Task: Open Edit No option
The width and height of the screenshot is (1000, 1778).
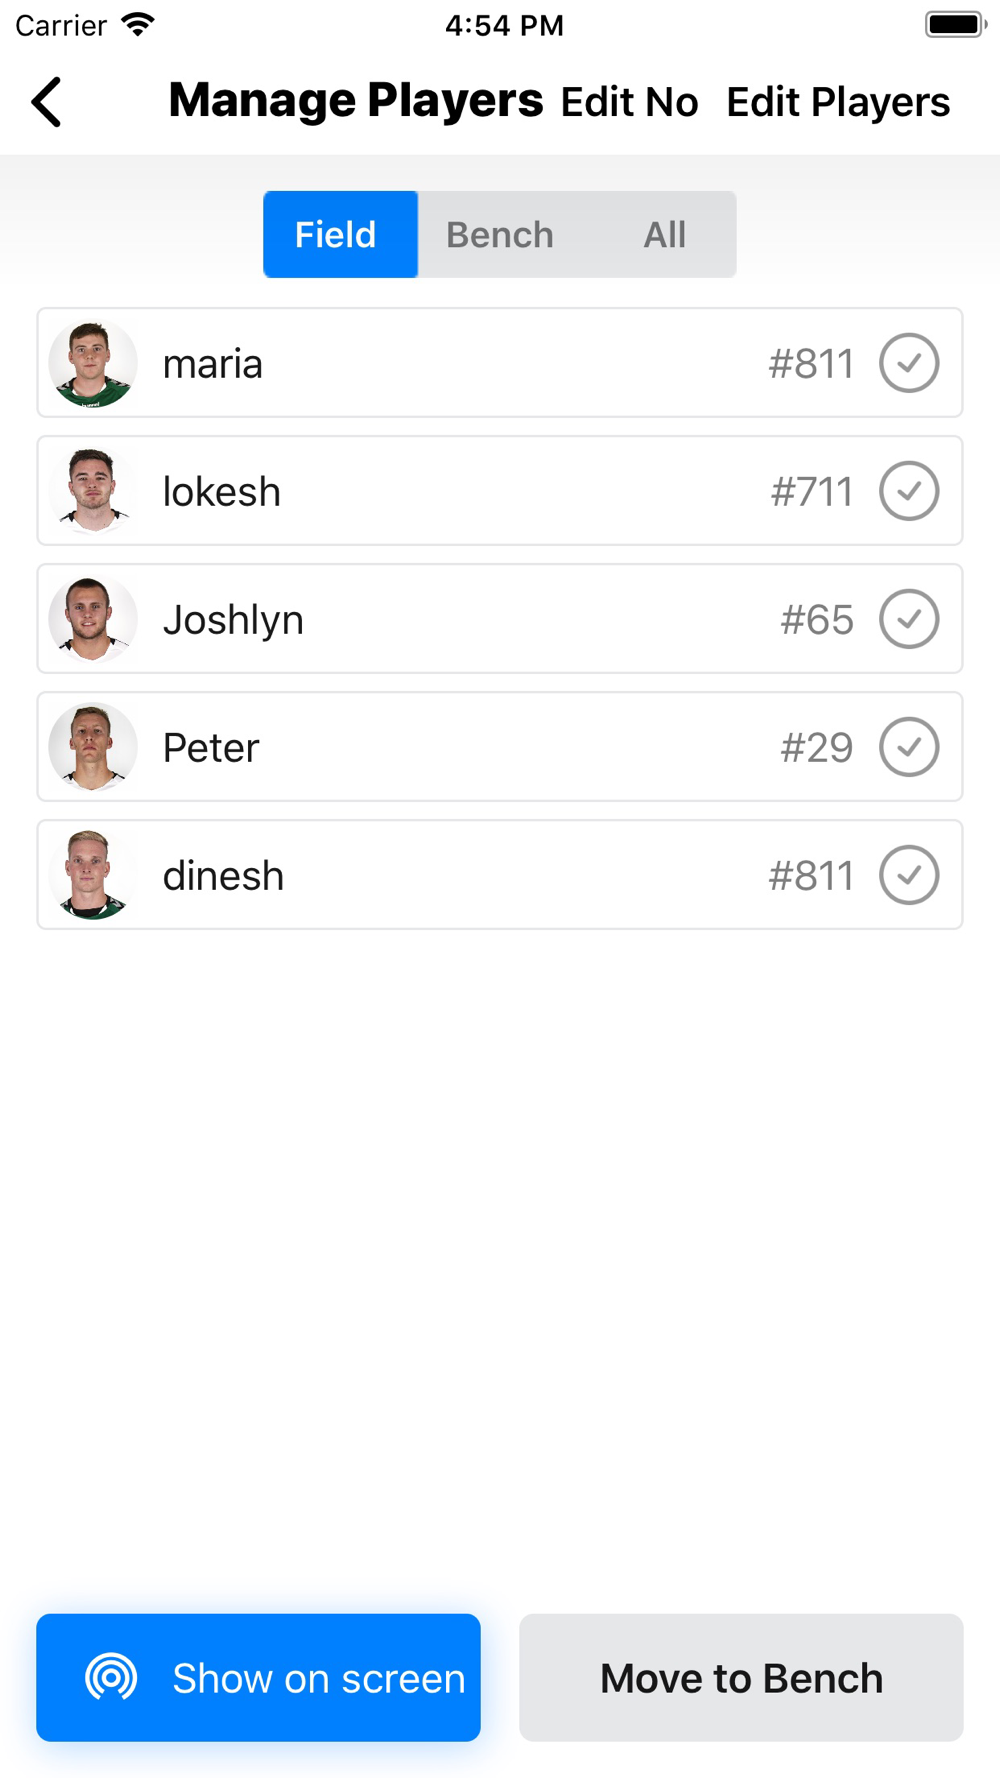Action: pyautogui.click(x=629, y=102)
